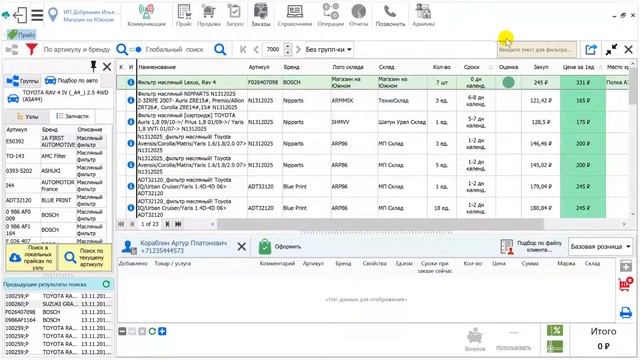Click the blue plus icon under order table
Viewport: 640px width, 360px height.
[x=162, y=331]
